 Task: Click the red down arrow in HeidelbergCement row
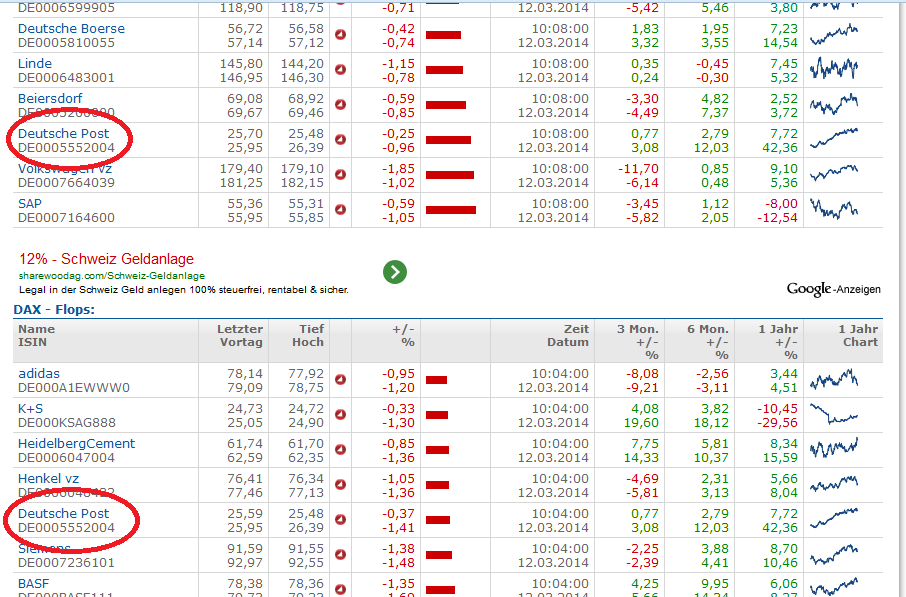coord(340,450)
